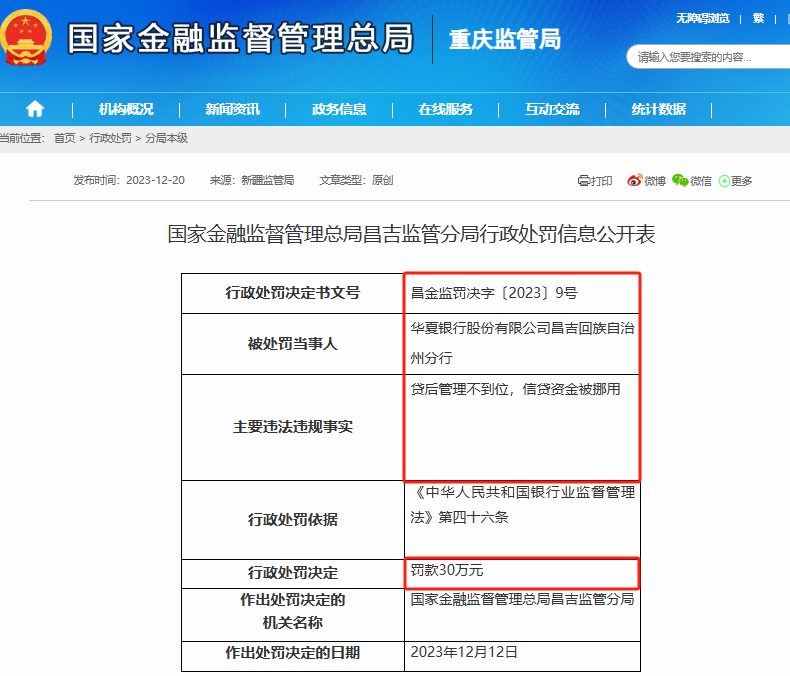This screenshot has height=676, width=790.
Task: Click the 行政处罚 breadcrumb link
Action: 110,138
